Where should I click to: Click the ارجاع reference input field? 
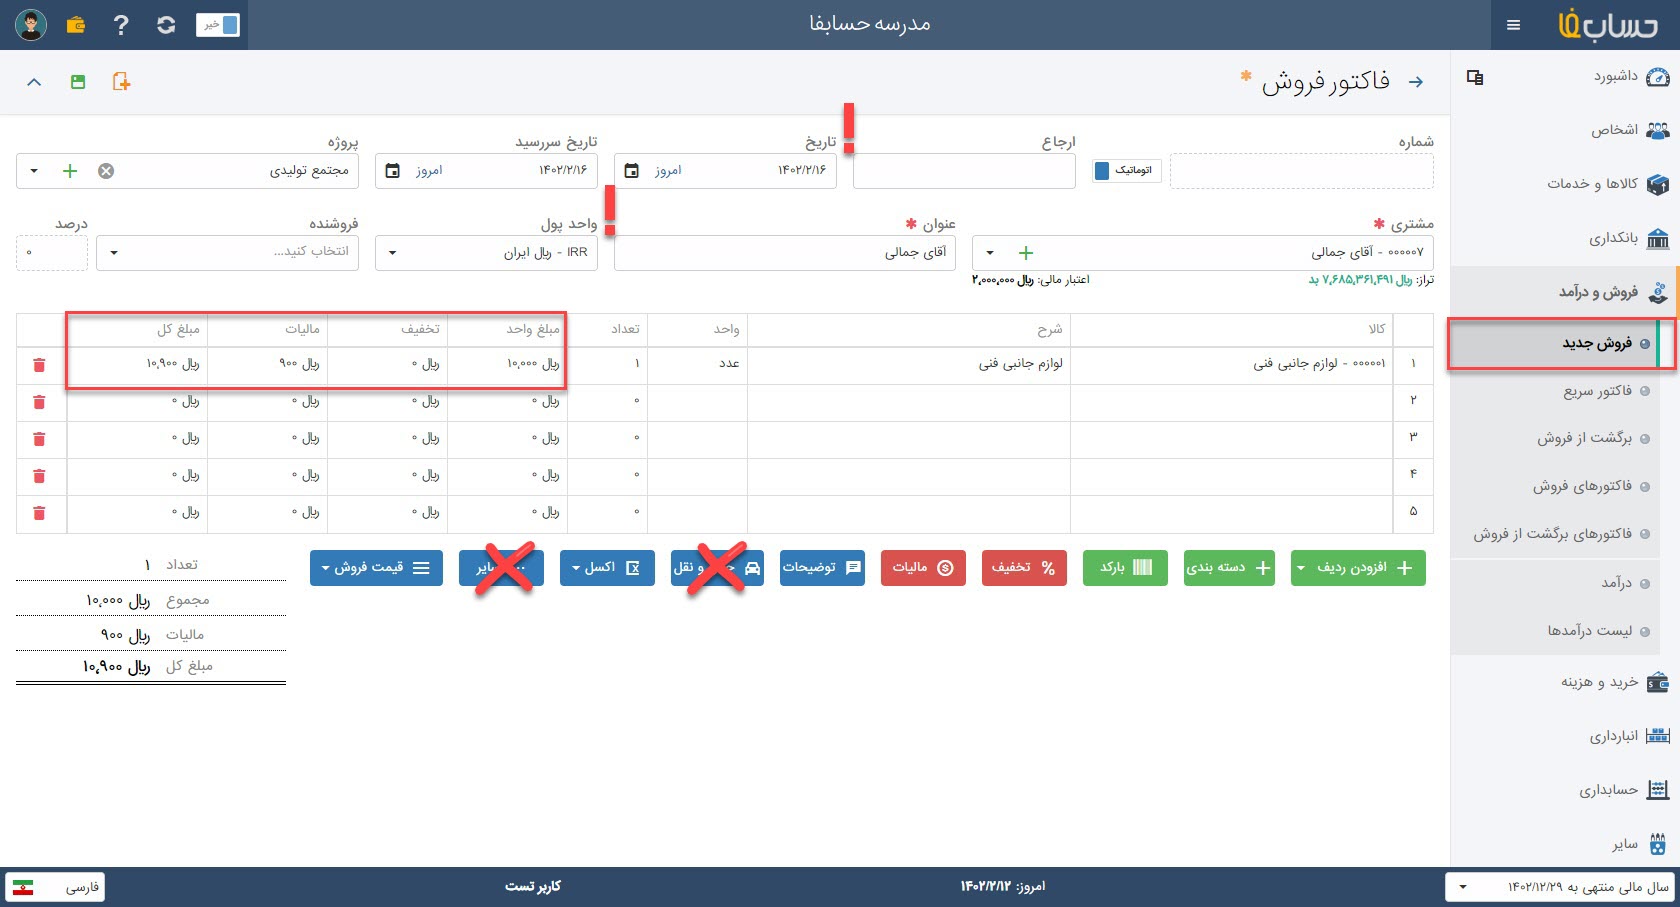tap(964, 171)
